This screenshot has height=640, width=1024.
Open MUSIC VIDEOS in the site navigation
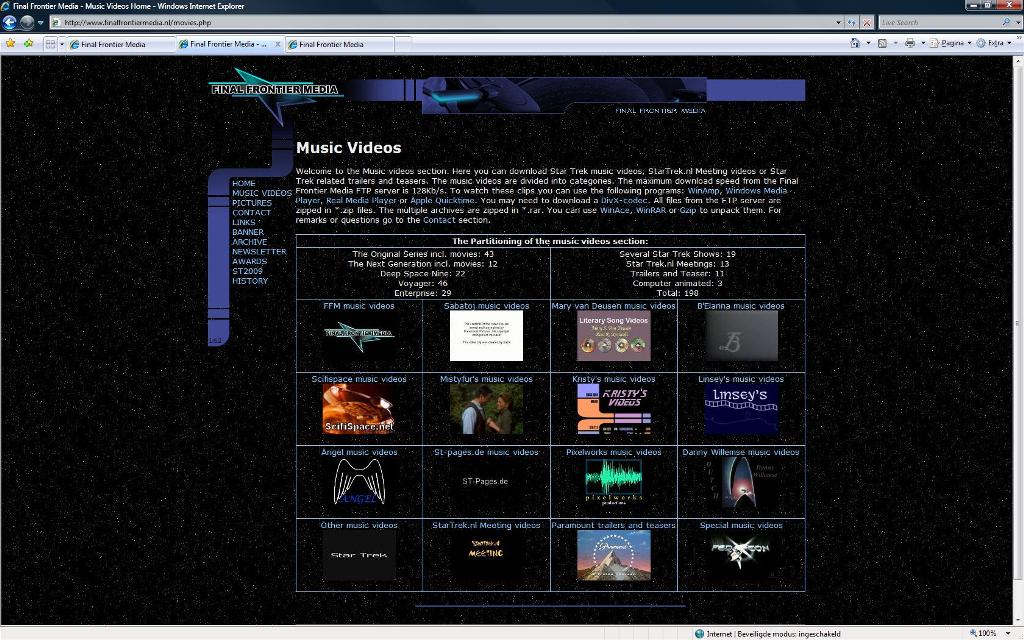click(262, 193)
